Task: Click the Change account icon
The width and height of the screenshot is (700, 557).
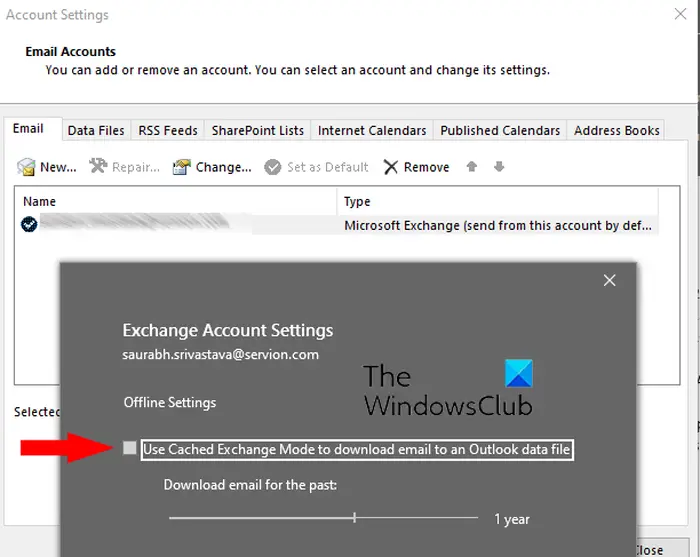Action: (181, 167)
